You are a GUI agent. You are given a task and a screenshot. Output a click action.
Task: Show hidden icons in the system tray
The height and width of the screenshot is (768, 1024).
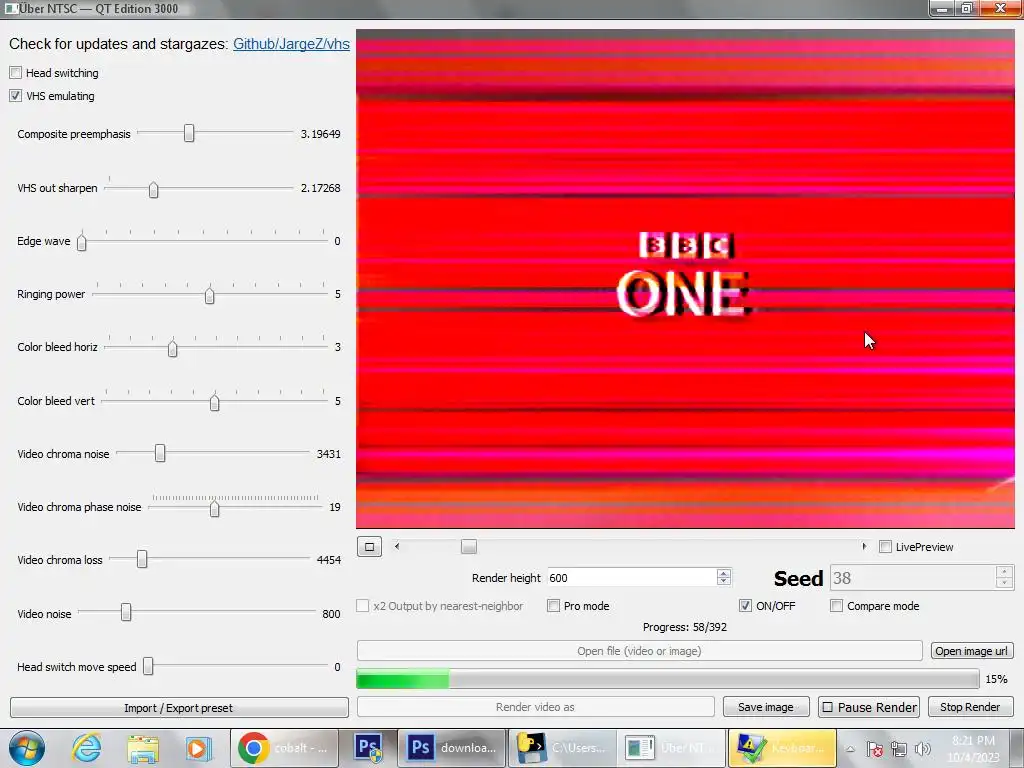click(850, 748)
